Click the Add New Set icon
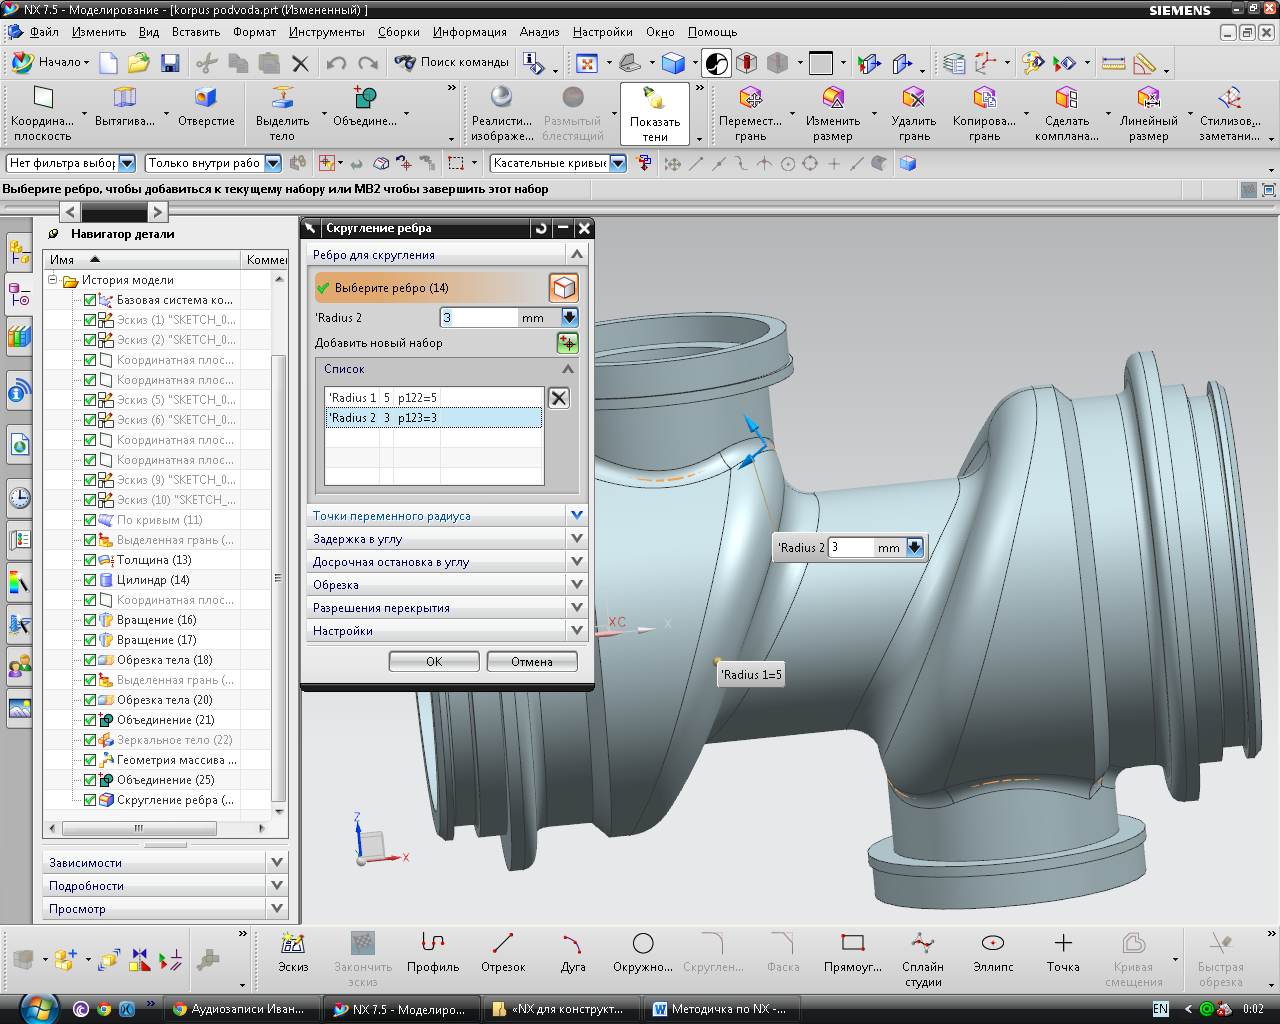The width and height of the screenshot is (1280, 1024). tap(567, 343)
